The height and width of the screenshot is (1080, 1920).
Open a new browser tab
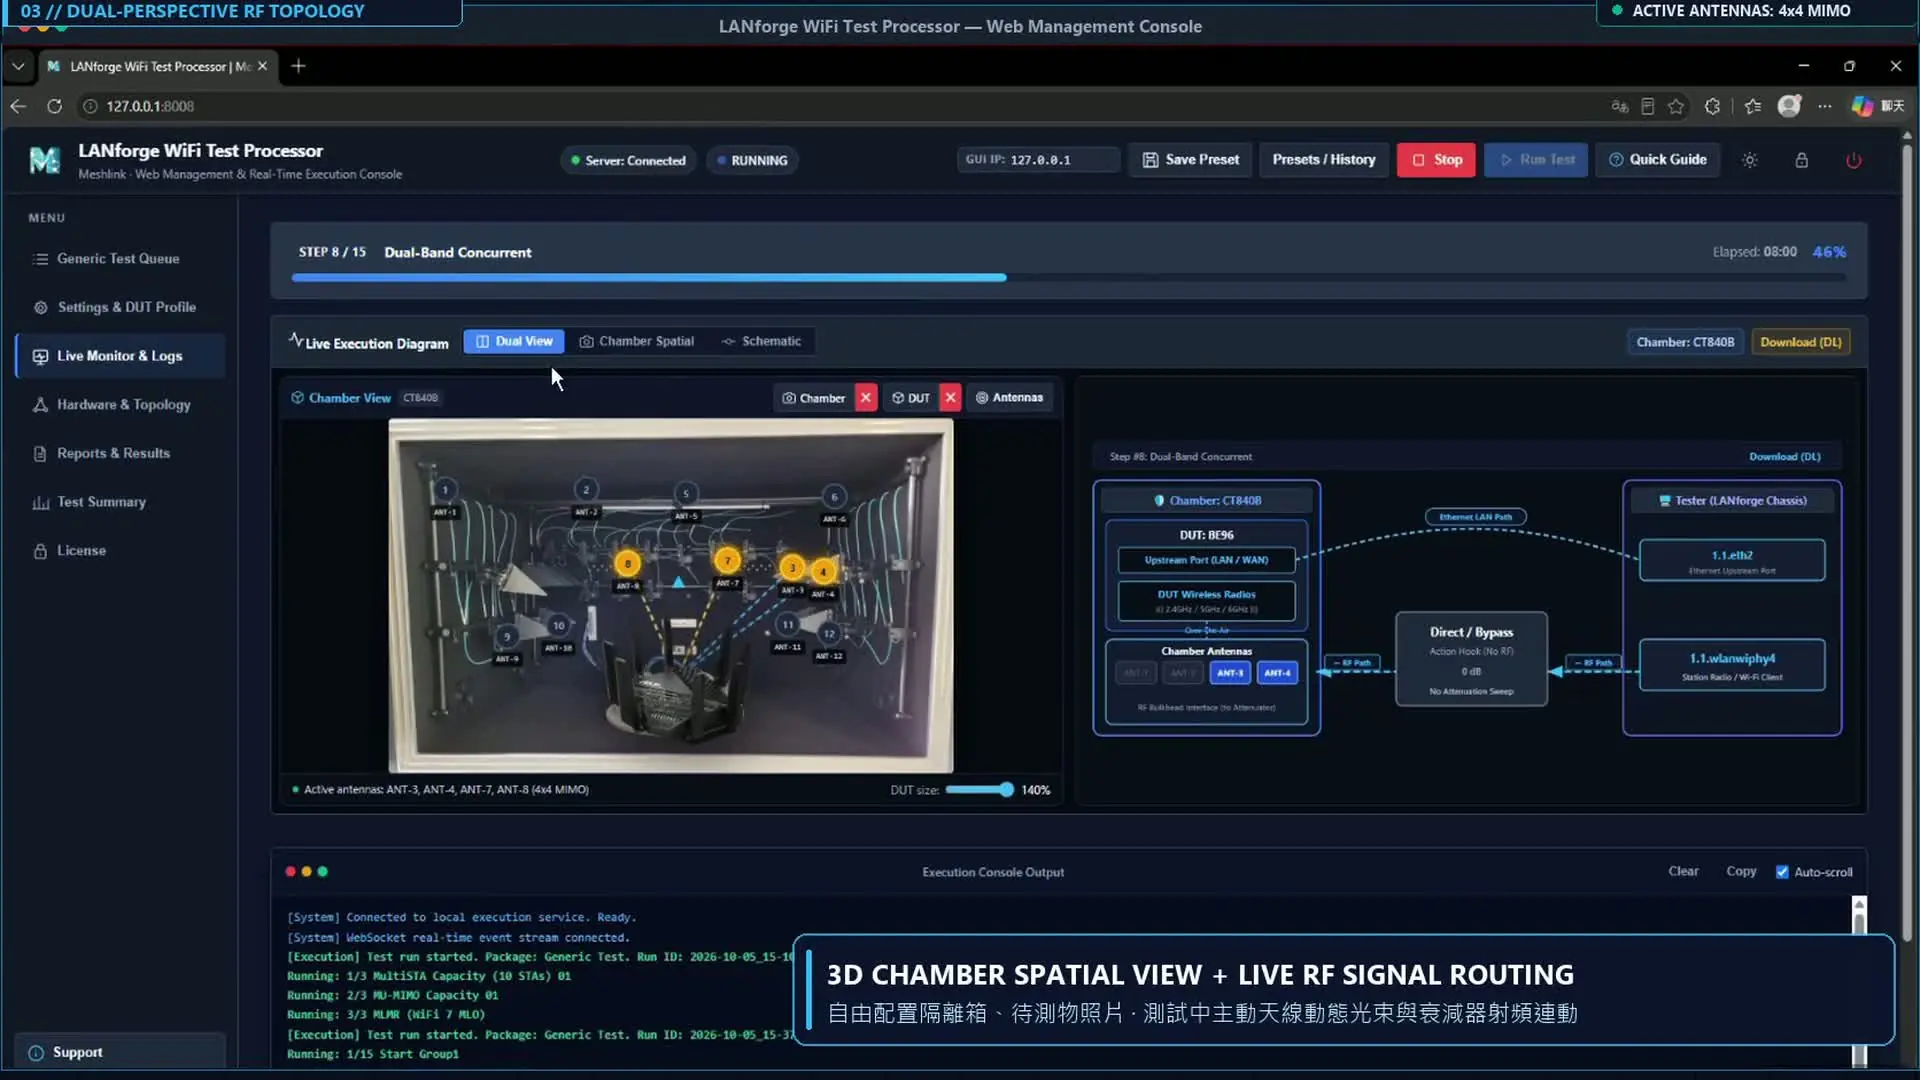(298, 66)
